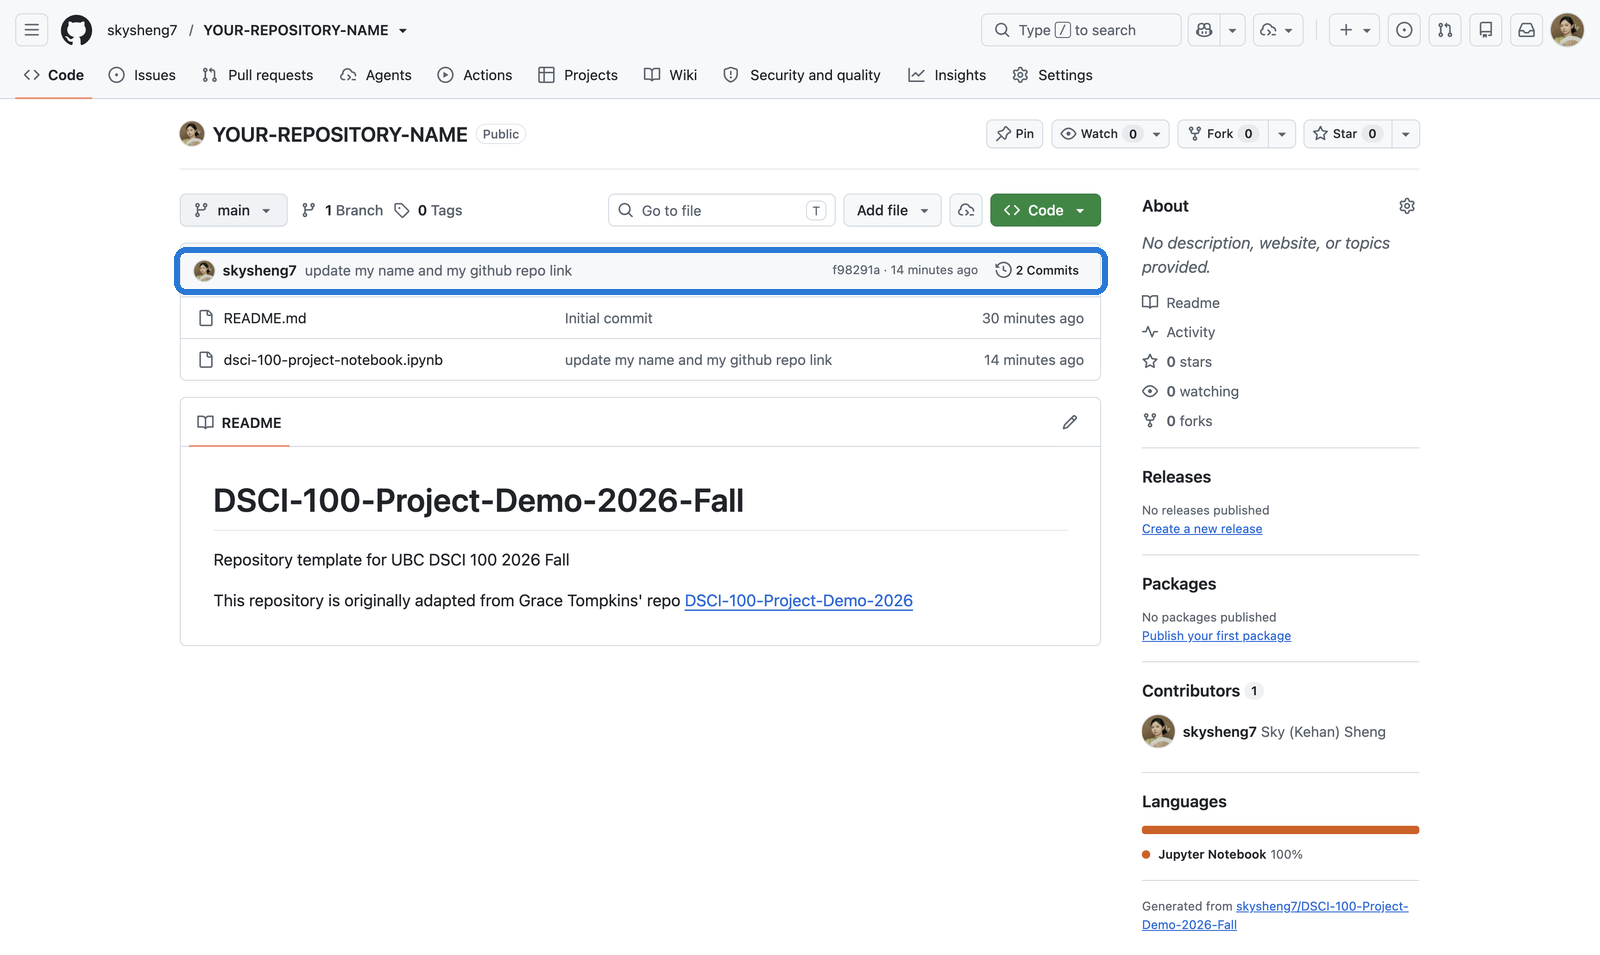
Task: Edit the README with pencil icon
Action: tap(1070, 422)
